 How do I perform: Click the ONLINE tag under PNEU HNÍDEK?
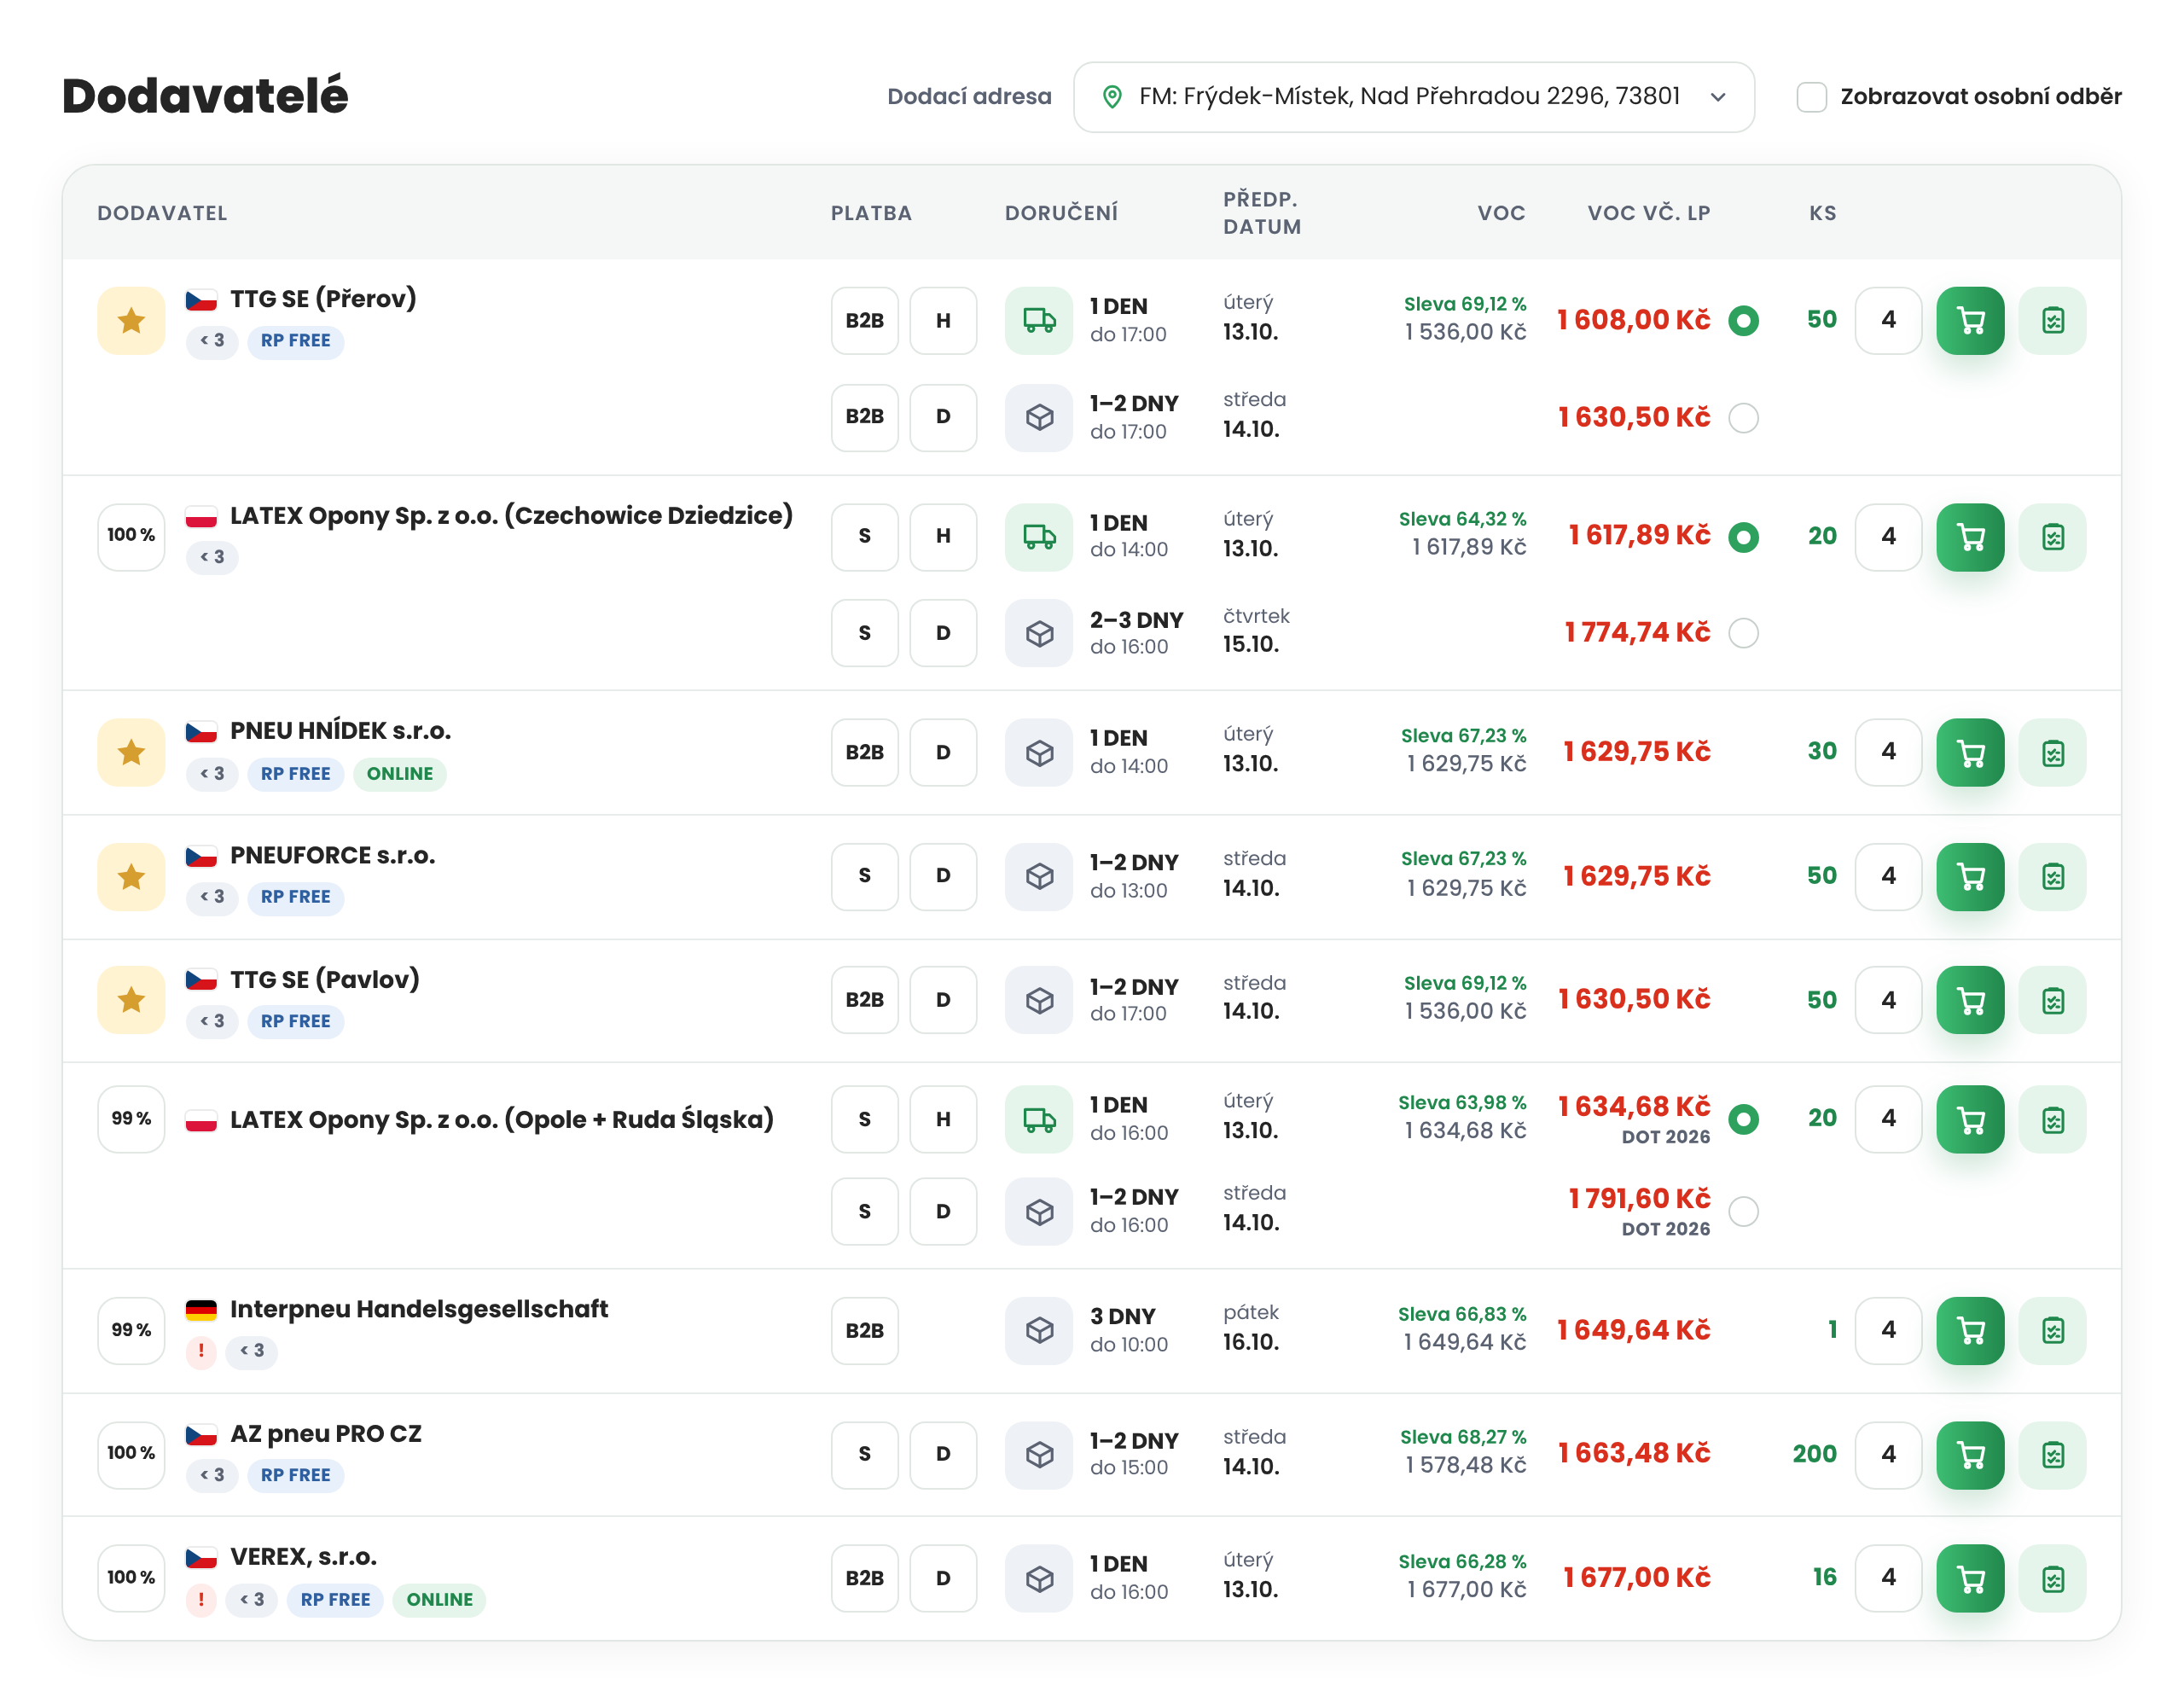(399, 774)
